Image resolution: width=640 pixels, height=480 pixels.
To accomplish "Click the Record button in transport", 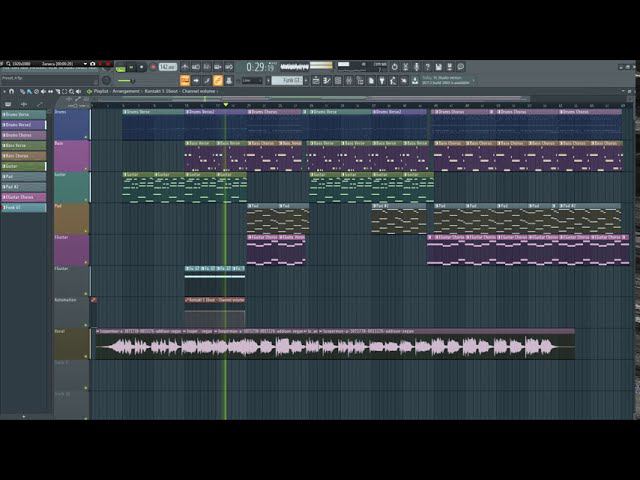I will pyautogui.click(x=153, y=67).
